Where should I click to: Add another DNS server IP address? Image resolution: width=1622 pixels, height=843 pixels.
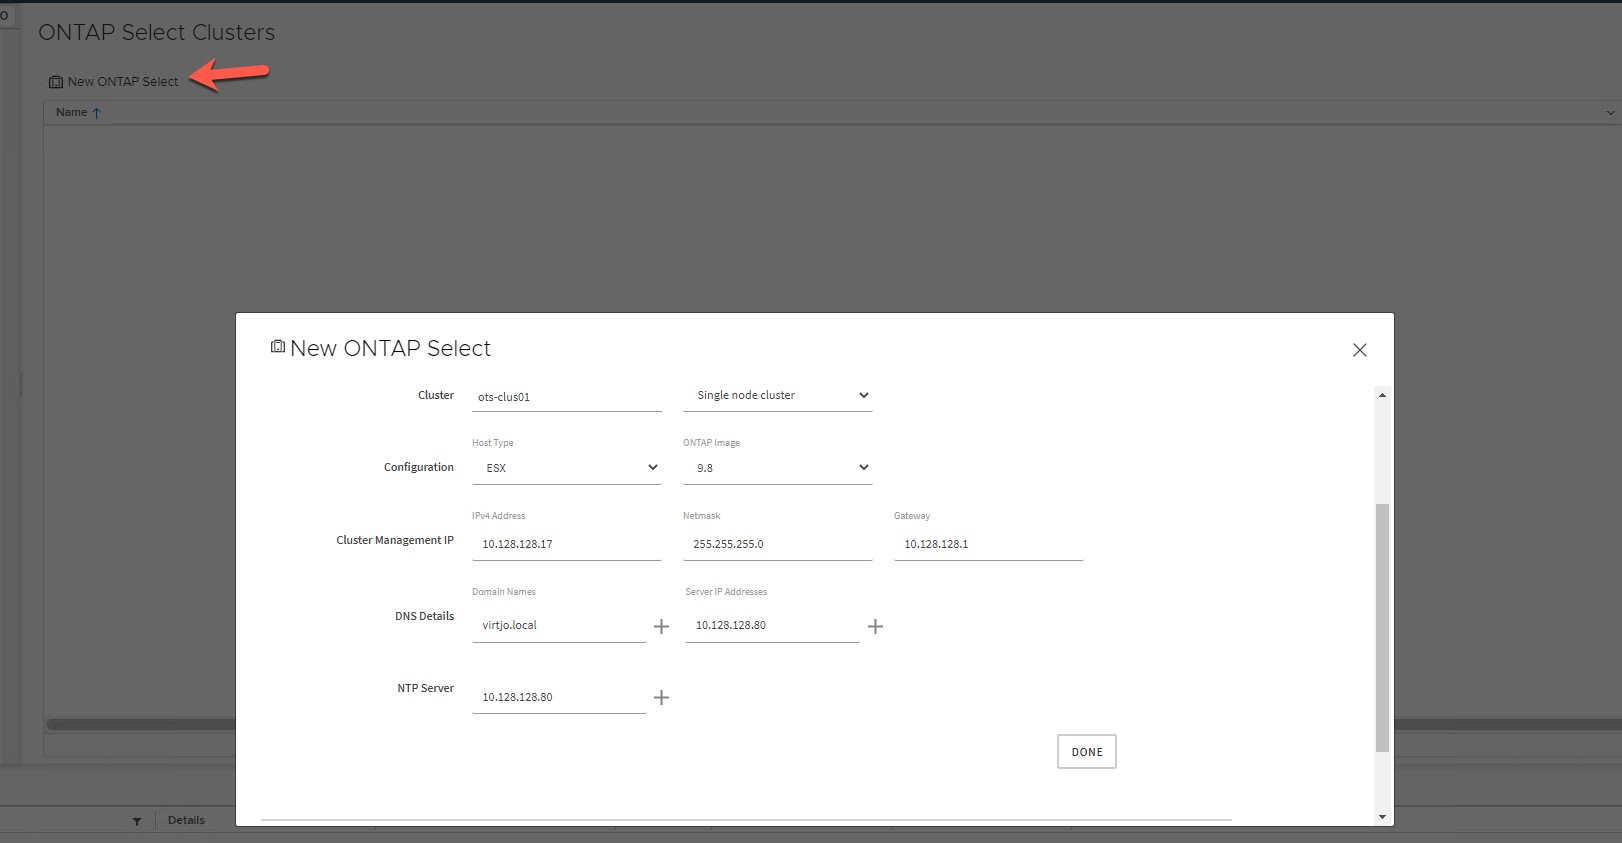click(x=875, y=626)
